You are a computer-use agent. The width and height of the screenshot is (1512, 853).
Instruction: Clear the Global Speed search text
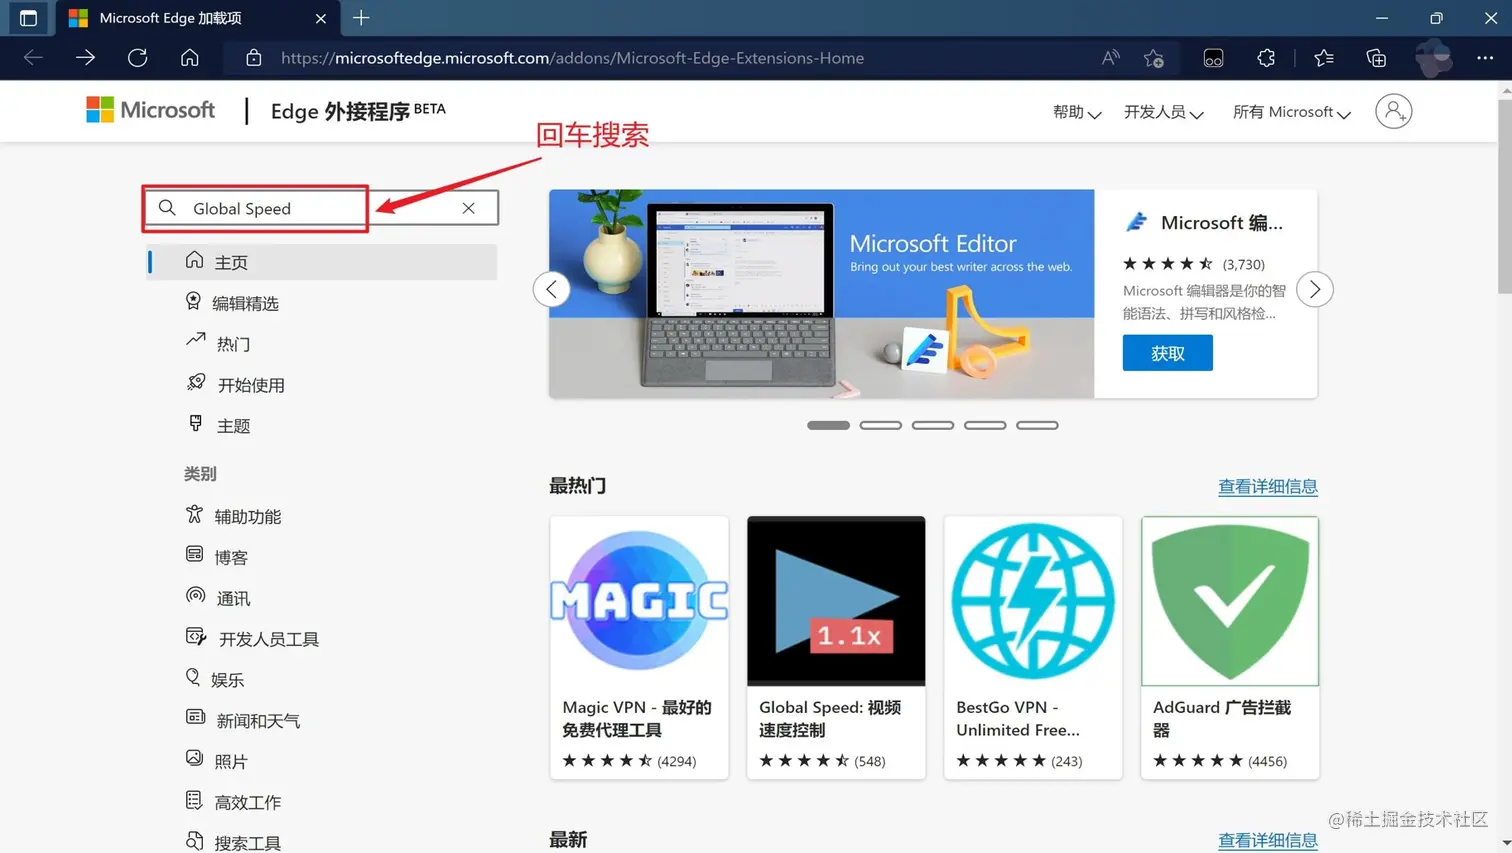tap(467, 207)
